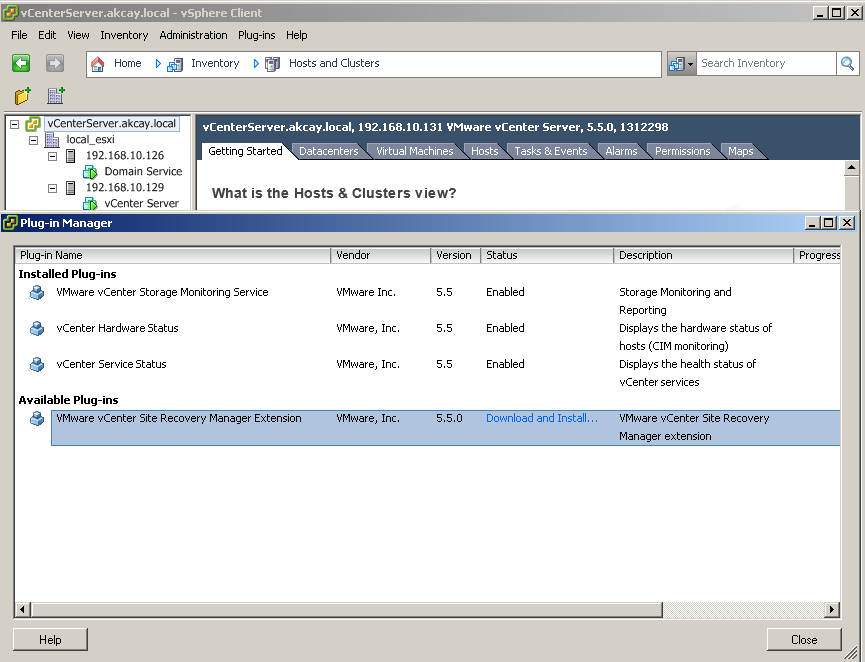Click the Hosts and Clusters breadcrumb icon
This screenshot has width=865, height=662.
tap(273, 65)
